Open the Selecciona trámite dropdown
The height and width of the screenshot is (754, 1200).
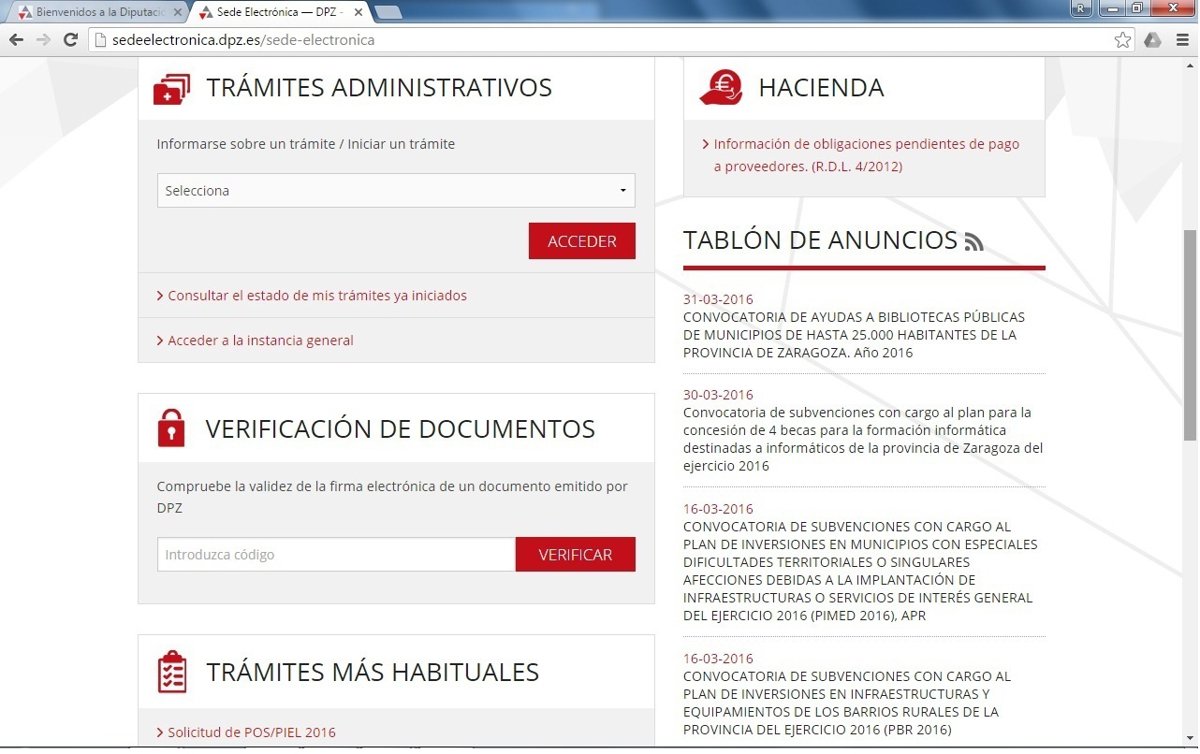395,191
